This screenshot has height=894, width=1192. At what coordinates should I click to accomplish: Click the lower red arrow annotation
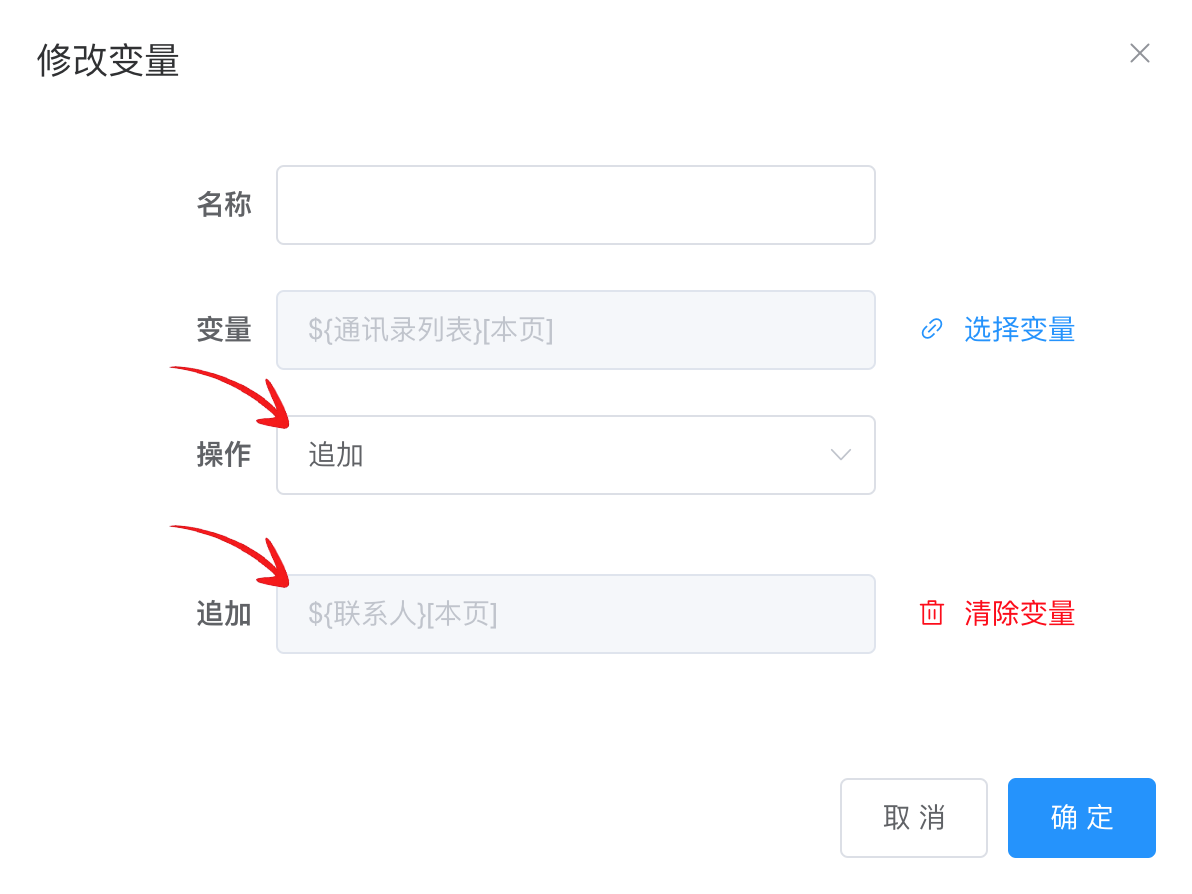point(232,556)
